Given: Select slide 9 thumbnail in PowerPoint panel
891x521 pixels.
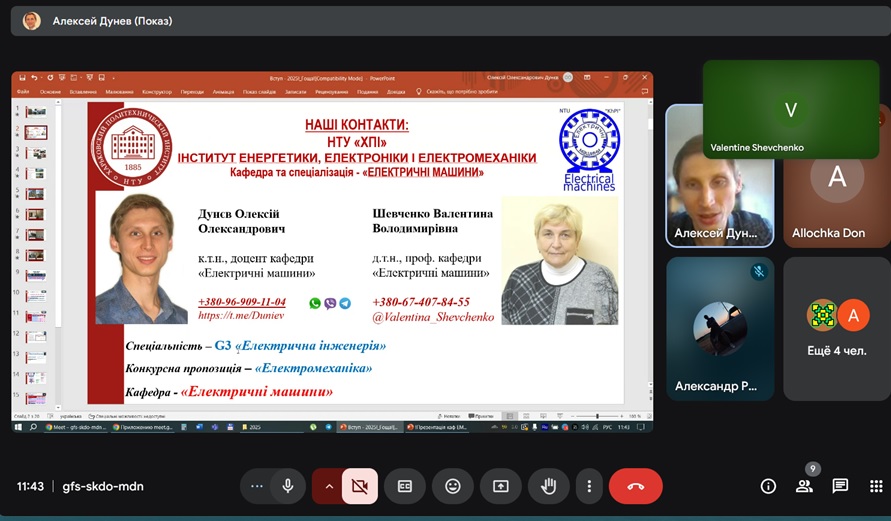Looking at the screenshot, I should tap(36, 276).
